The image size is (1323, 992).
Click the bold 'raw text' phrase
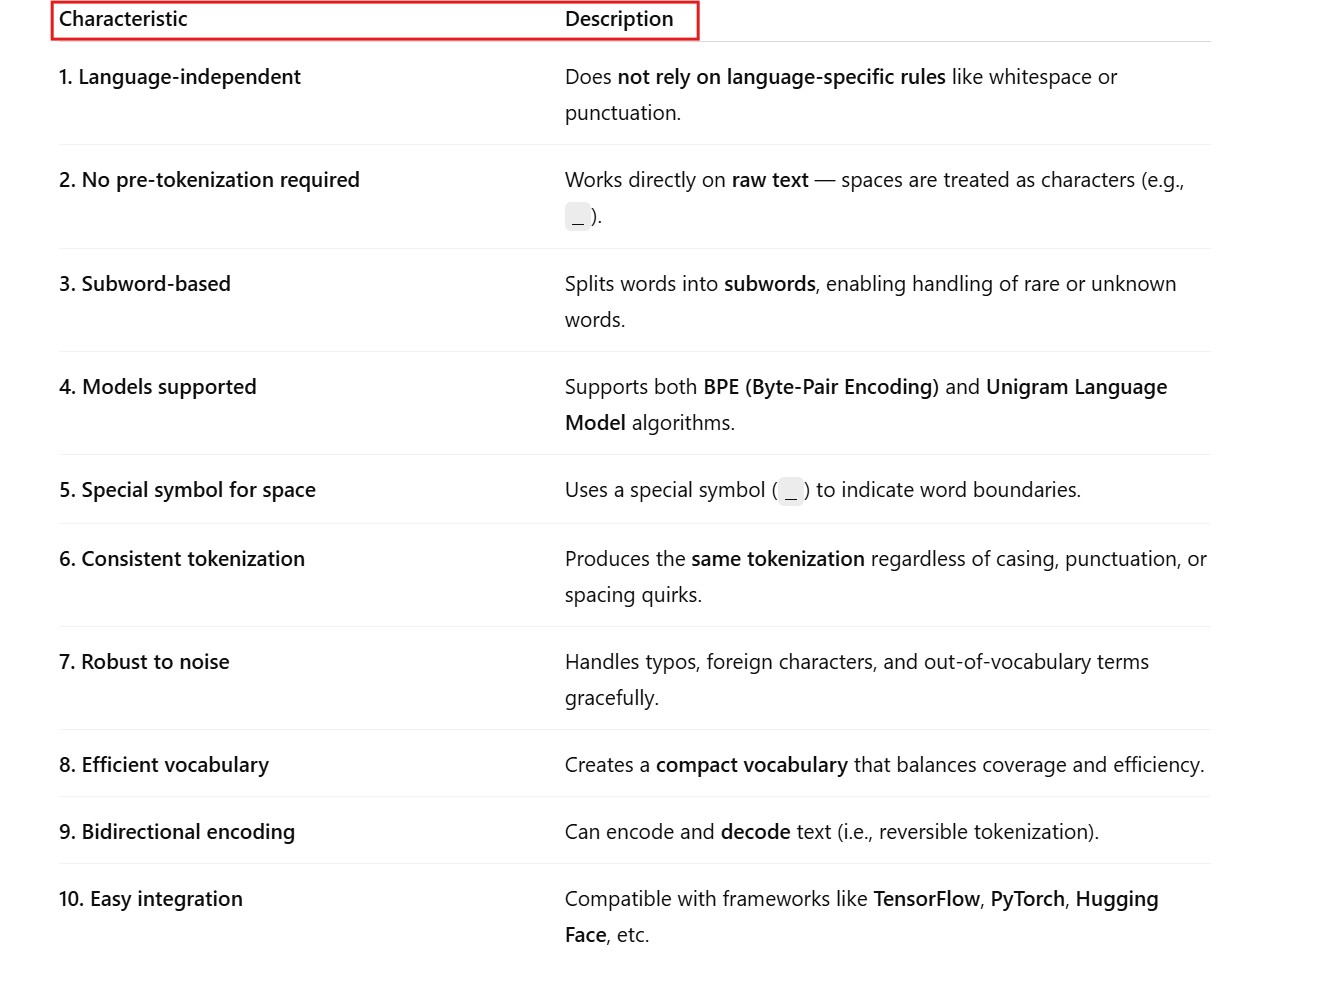point(769,180)
